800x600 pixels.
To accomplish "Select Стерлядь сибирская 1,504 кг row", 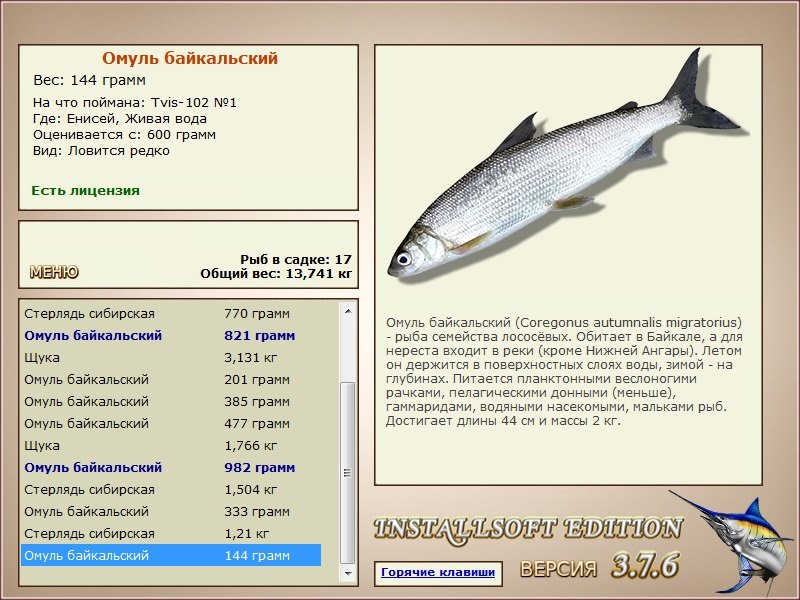I will click(x=171, y=489).
